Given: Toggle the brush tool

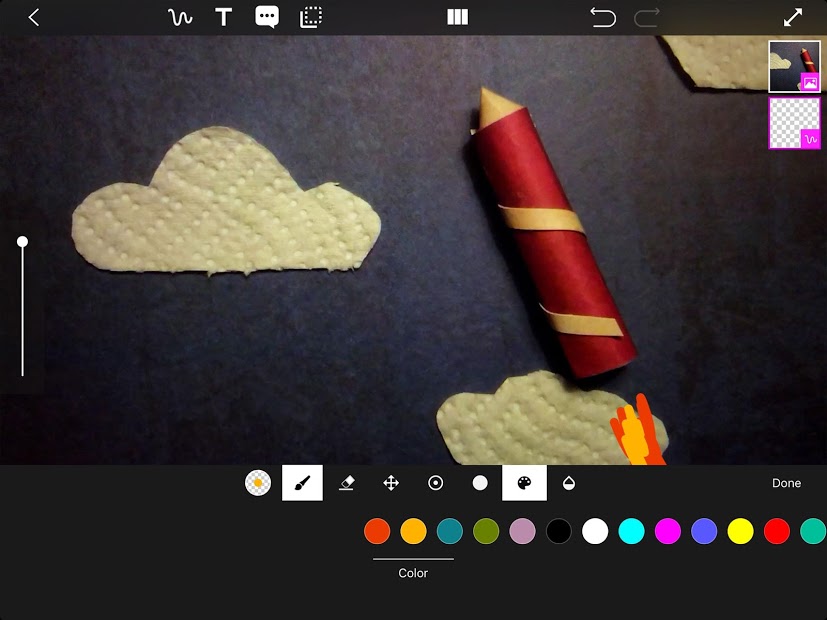Looking at the screenshot, I should 302,483.
